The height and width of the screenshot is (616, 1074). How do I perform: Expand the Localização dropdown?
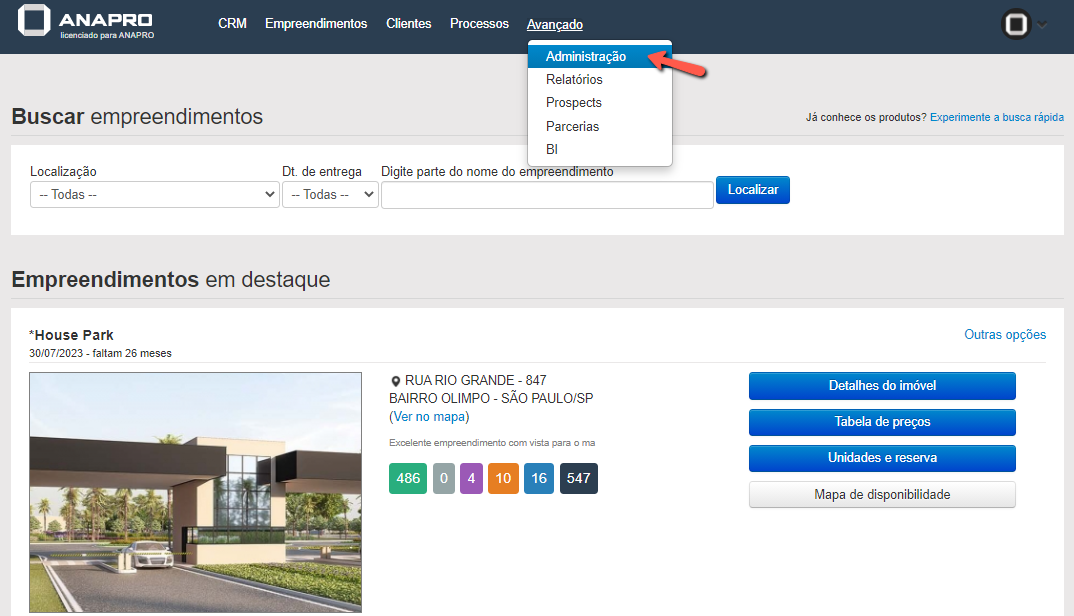[x=155, y=195]
